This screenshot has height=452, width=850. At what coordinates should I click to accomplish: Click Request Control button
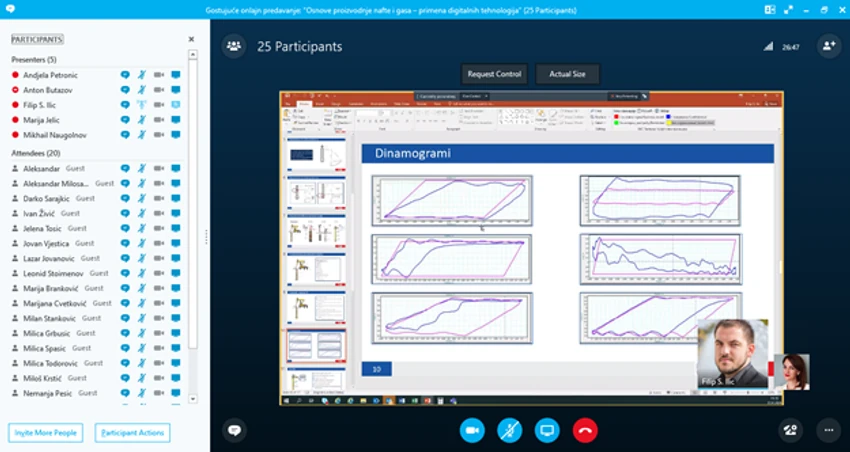(x=494, y=74)
